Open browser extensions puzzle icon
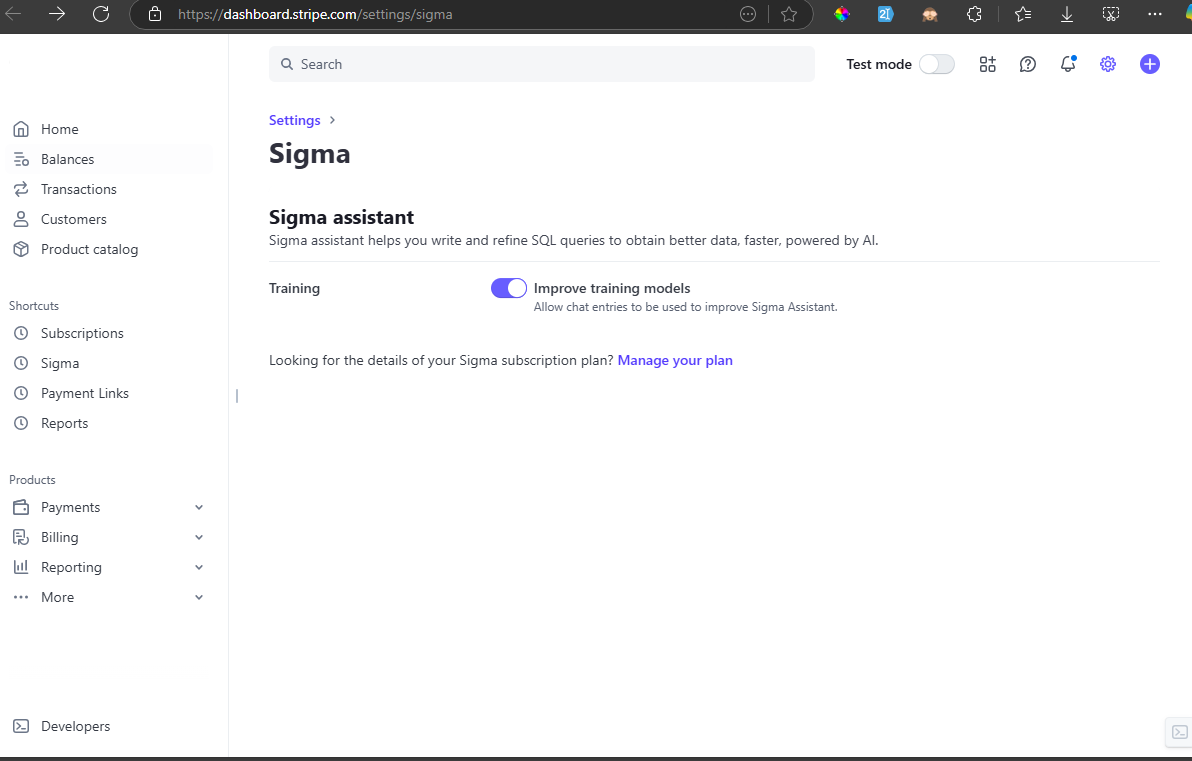This screenshot has width=1192, height=761. point(974,14)
